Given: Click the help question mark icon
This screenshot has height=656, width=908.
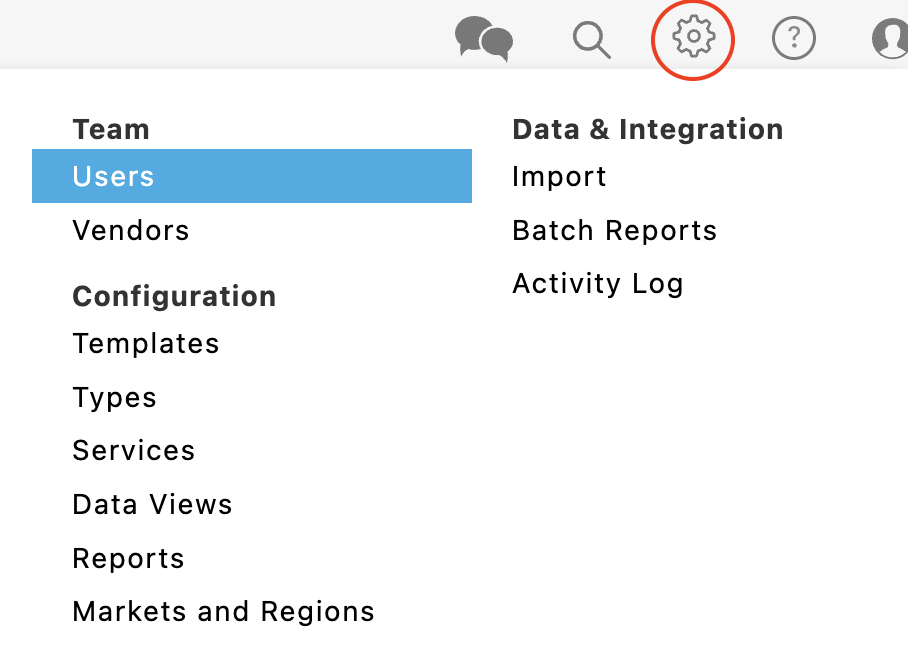Looking at the screenshot, I should click(794, 38).
